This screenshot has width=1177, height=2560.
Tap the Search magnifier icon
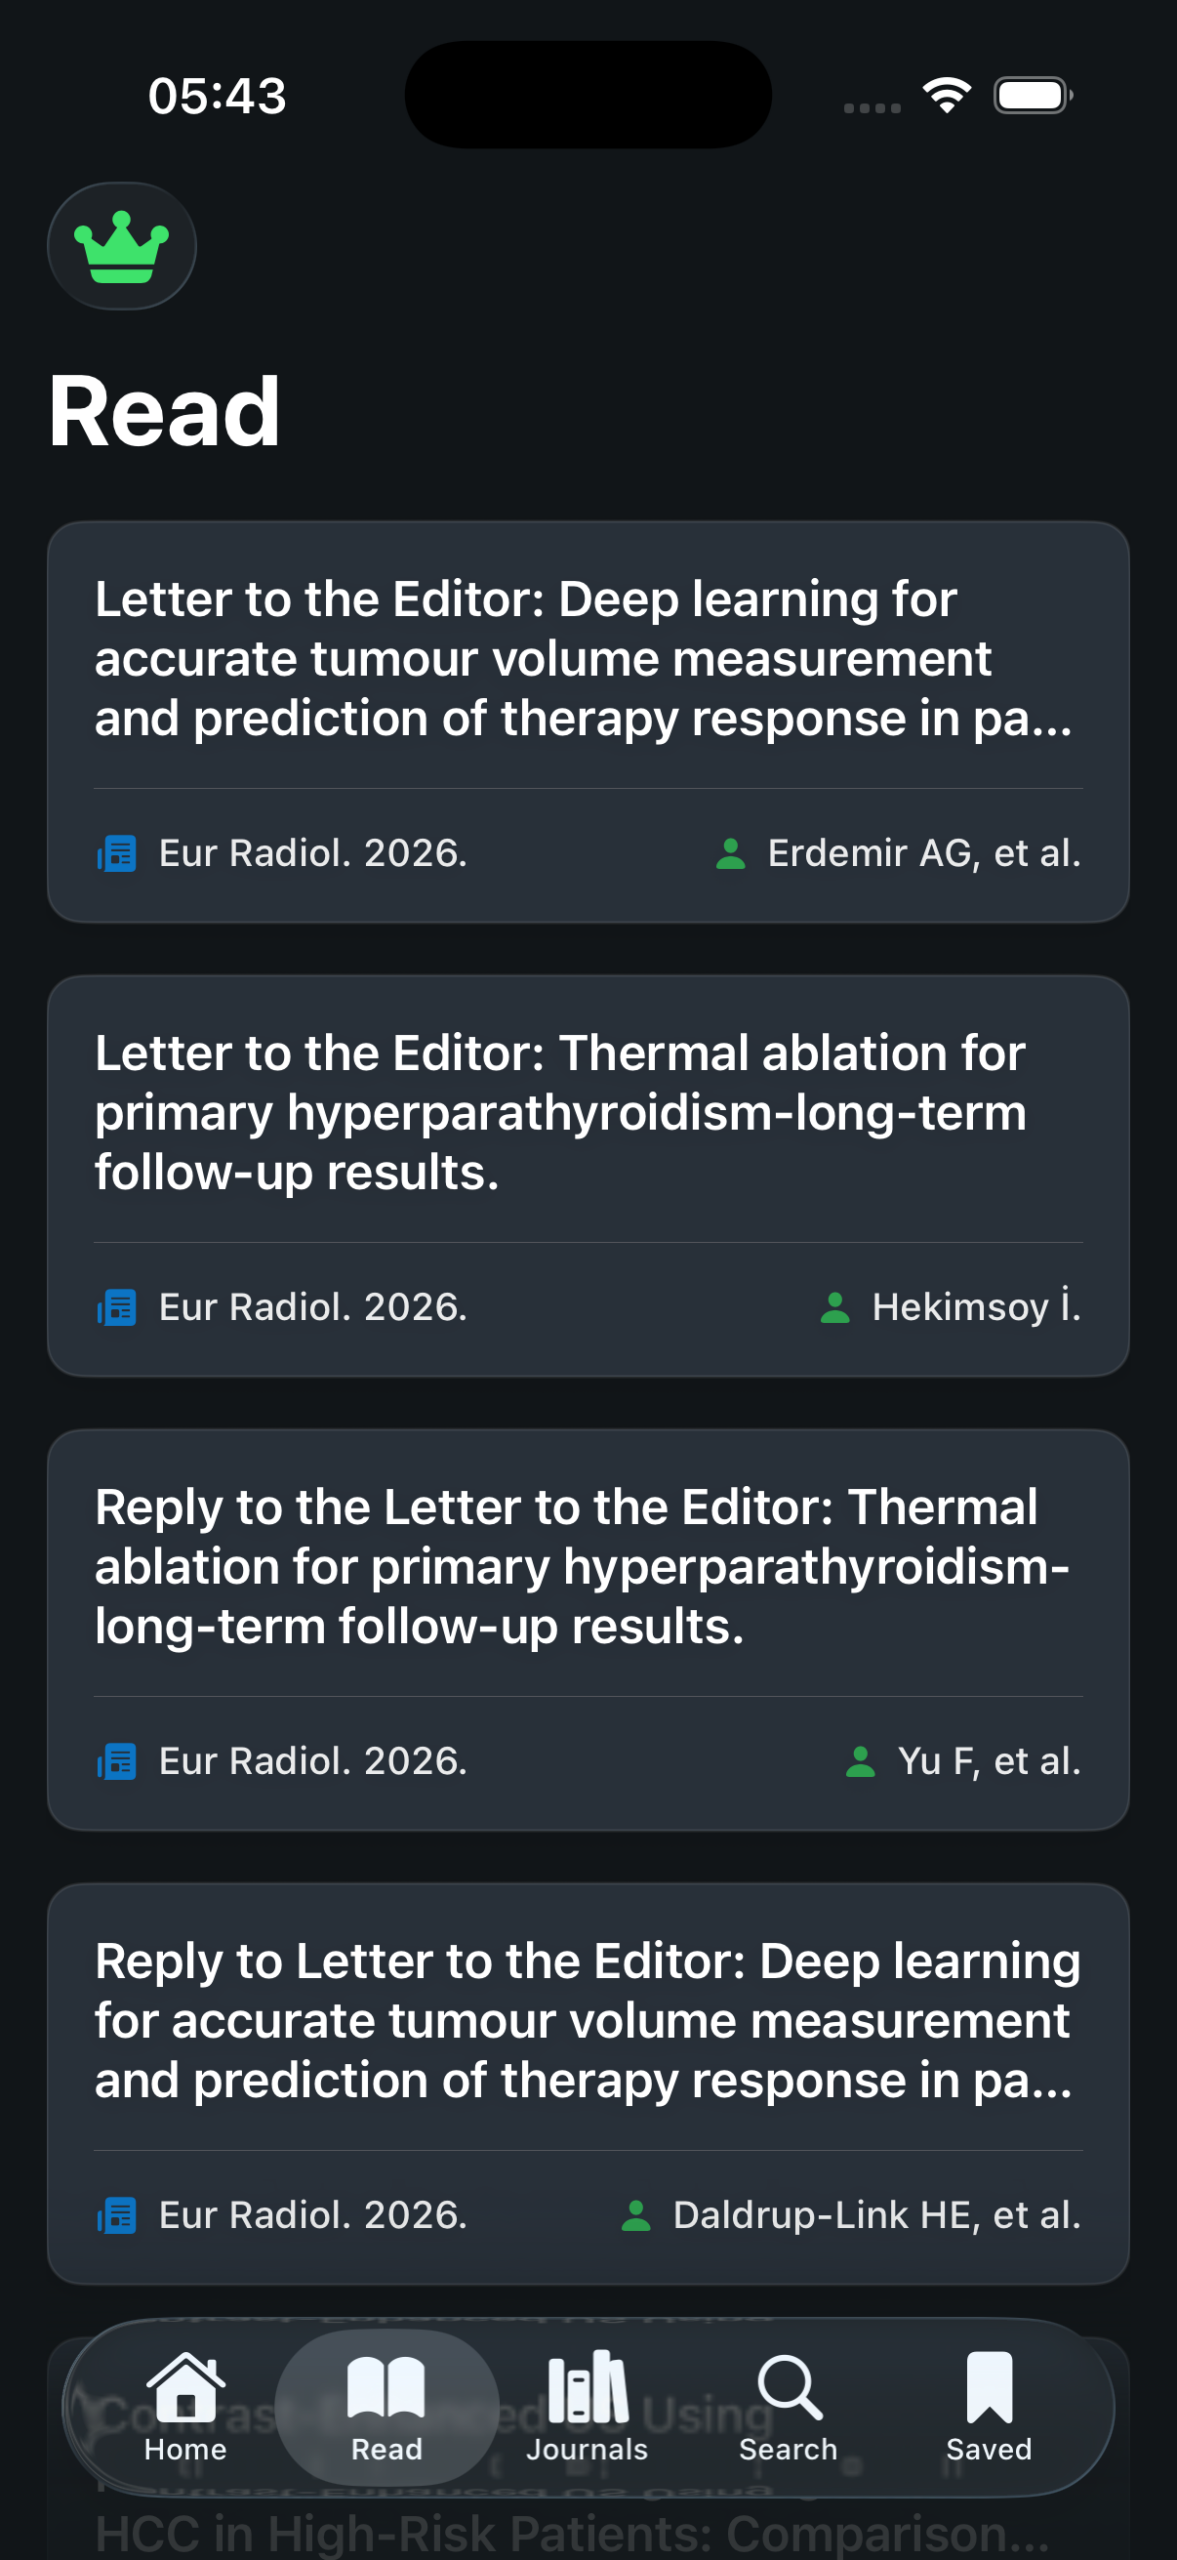click(789, 2389)
